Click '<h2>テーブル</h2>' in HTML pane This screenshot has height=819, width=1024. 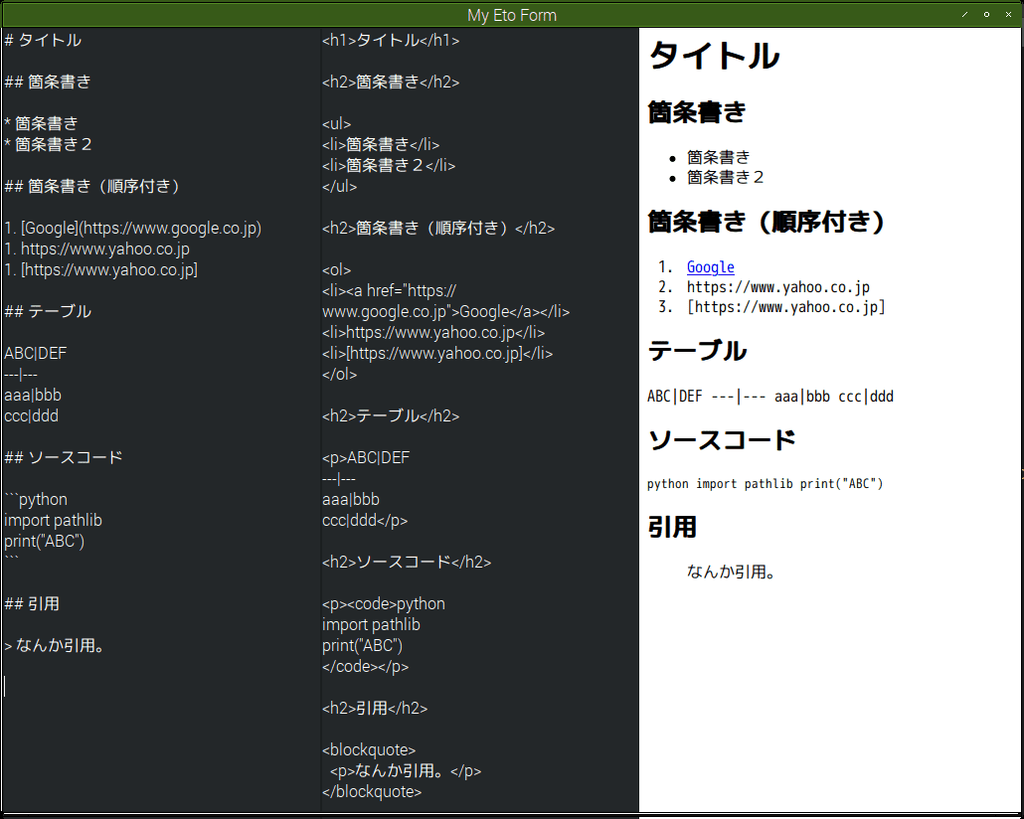pos(391,417)
